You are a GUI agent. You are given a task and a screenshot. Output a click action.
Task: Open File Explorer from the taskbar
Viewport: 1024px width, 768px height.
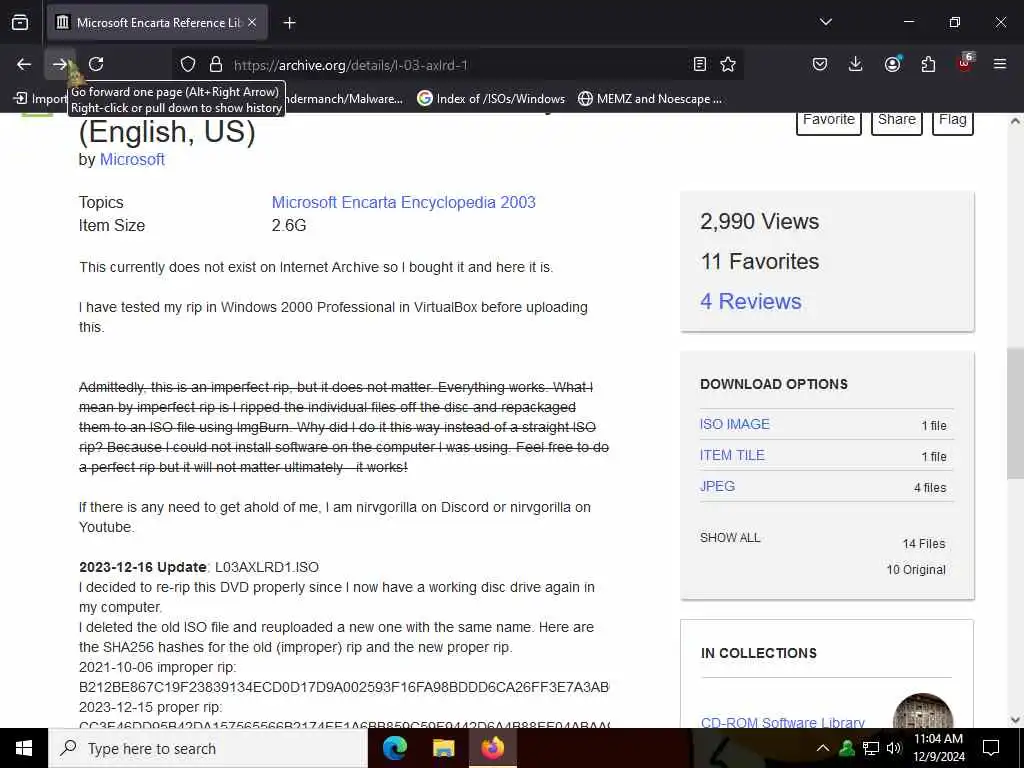pos(443,748)
